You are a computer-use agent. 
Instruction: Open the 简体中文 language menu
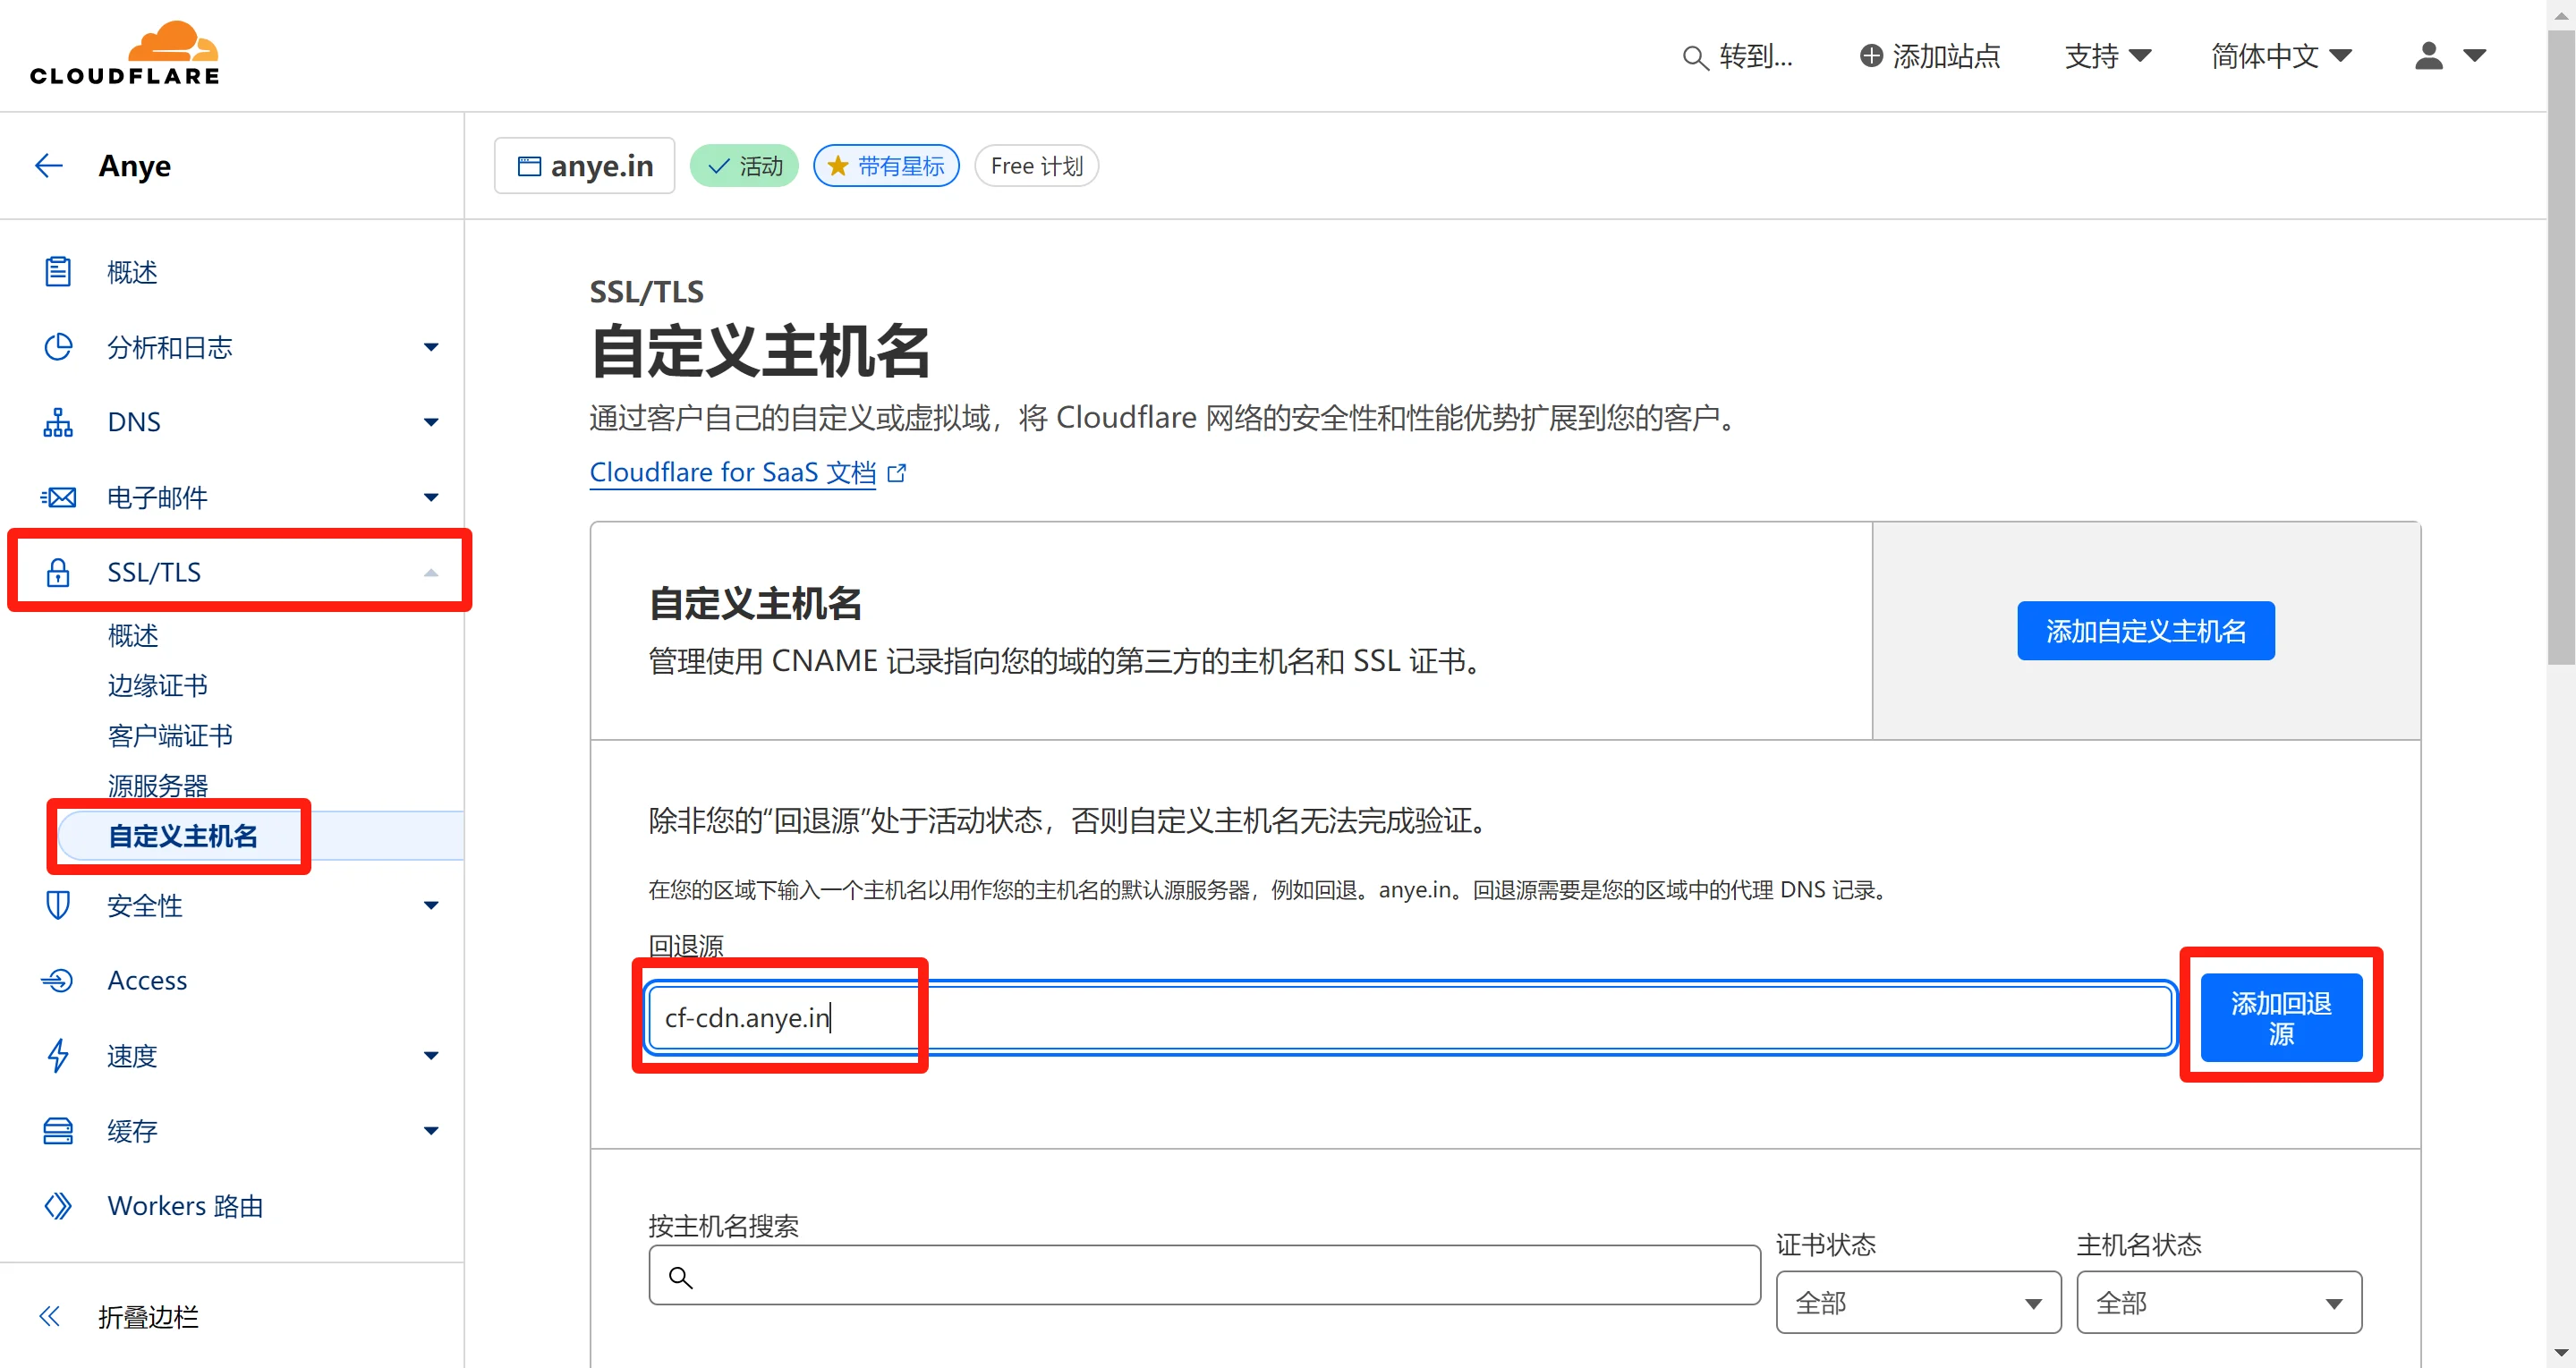pos(2280,56)
